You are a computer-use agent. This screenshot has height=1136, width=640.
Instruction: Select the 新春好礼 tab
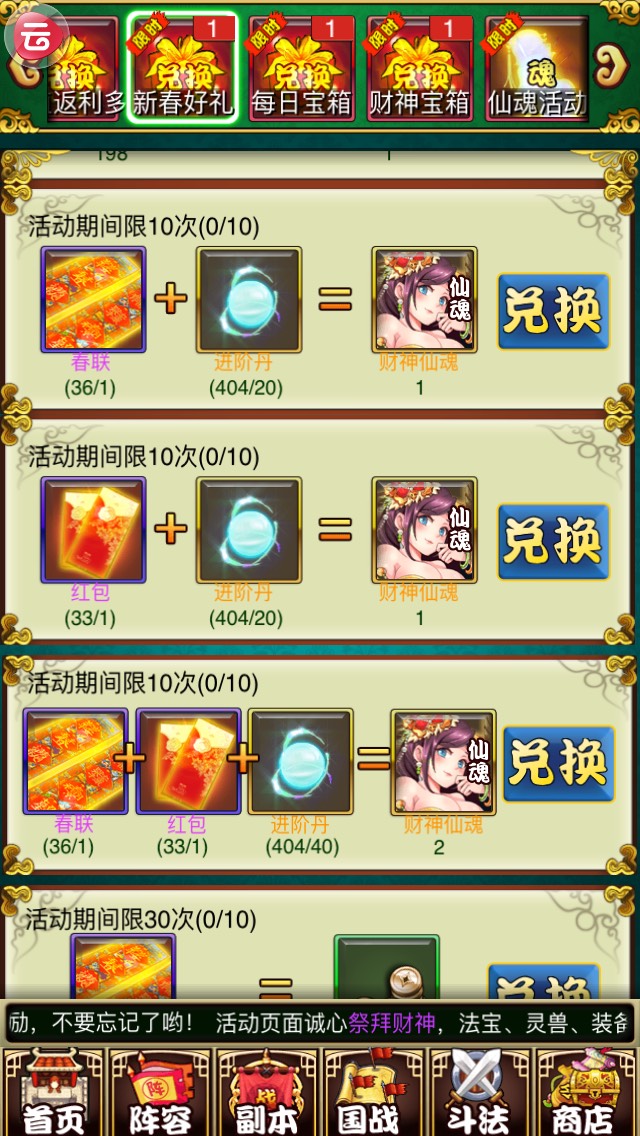tap(183, 68)
